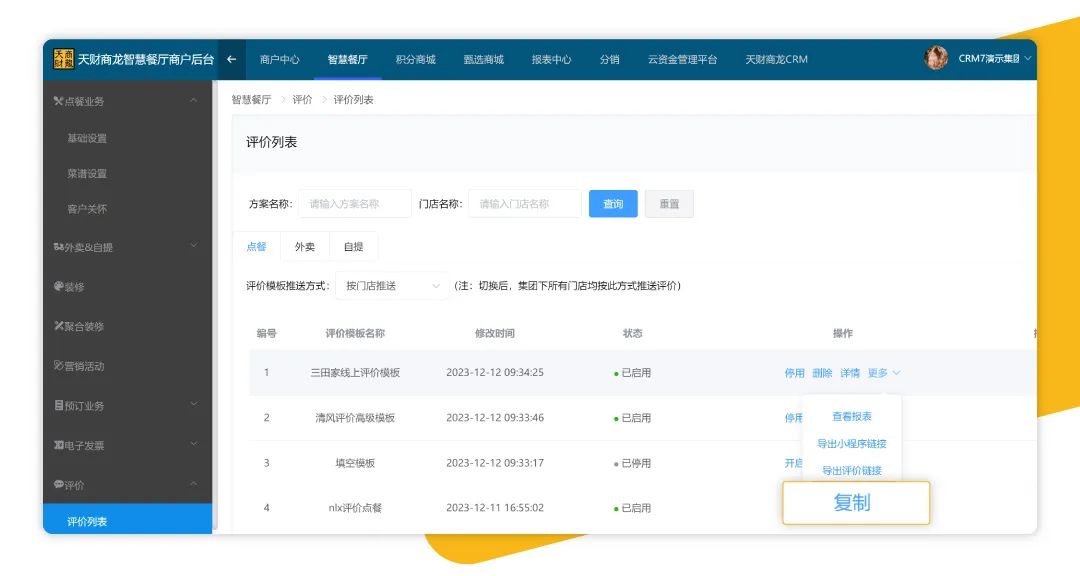Open 甄选商城 top menu
This screenshot has width=1080, height=576.
tap(484, 59)
